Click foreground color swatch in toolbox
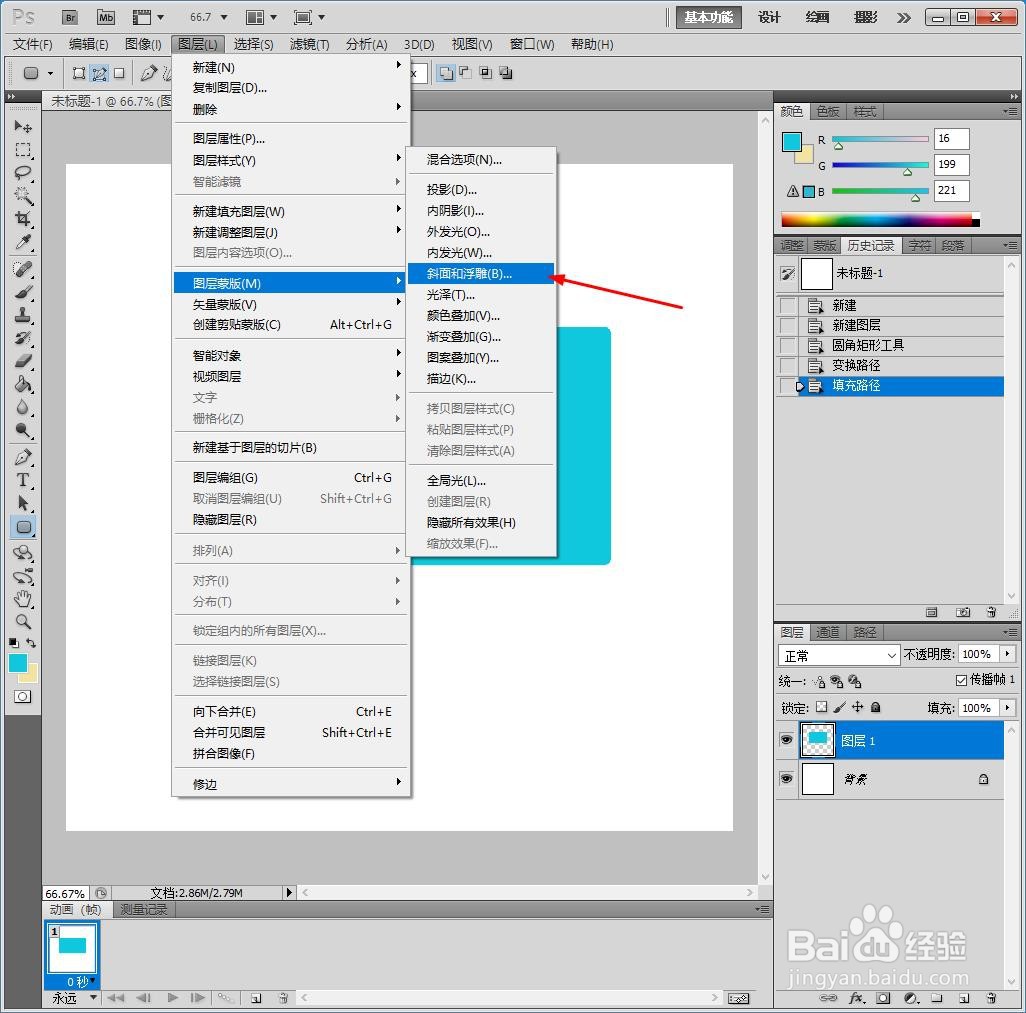The width and height of the screenshot is (1026, 1013). 18,663
